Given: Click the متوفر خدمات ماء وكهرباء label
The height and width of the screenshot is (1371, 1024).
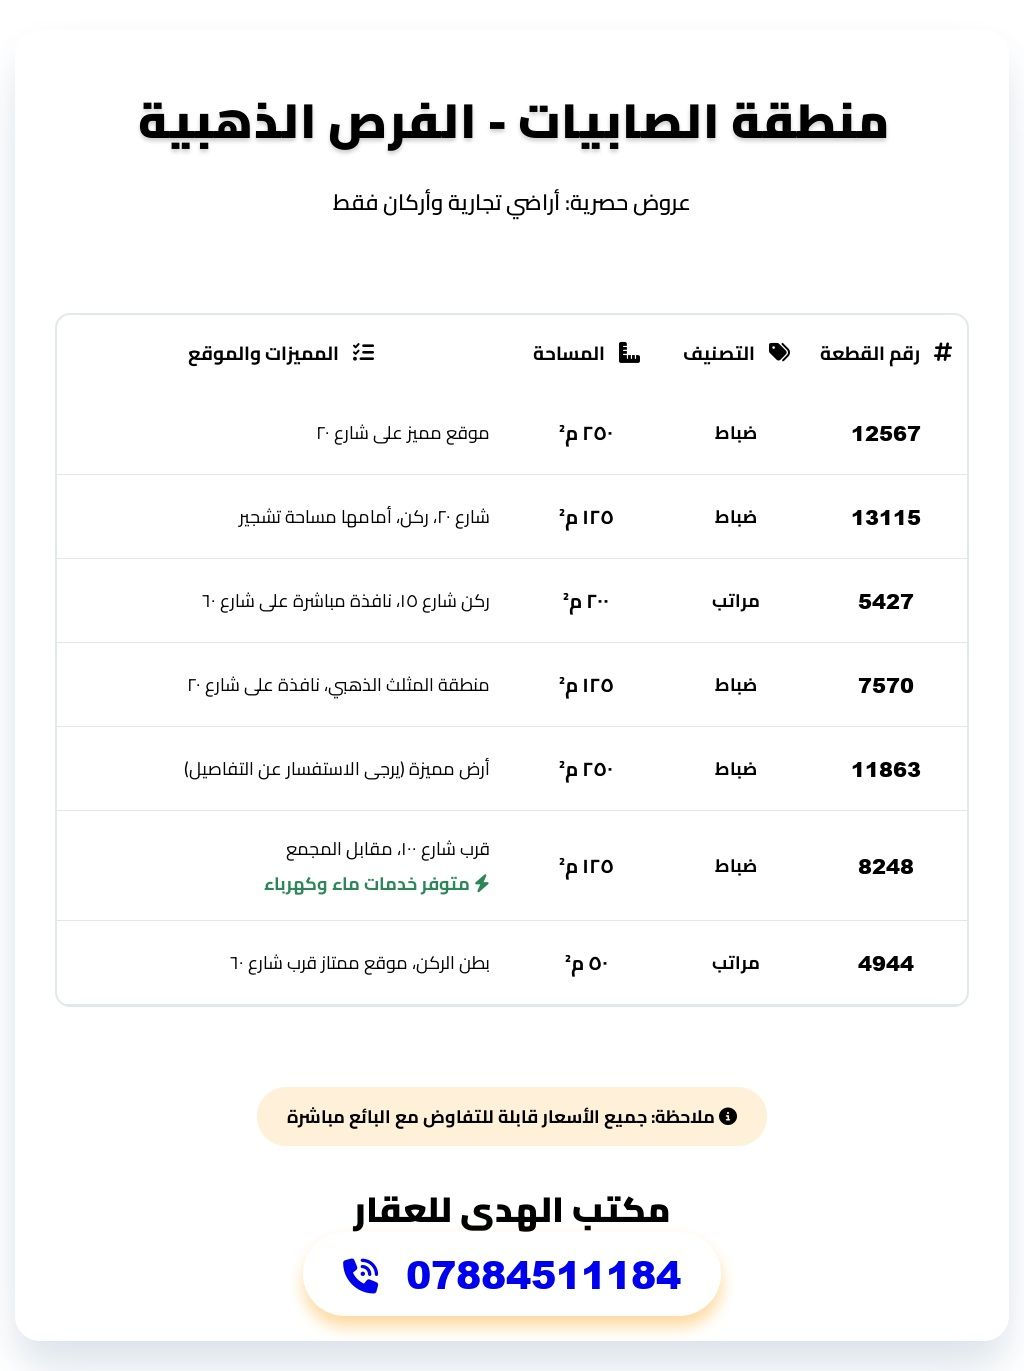Looking at the screenshot, I should 367,884.
